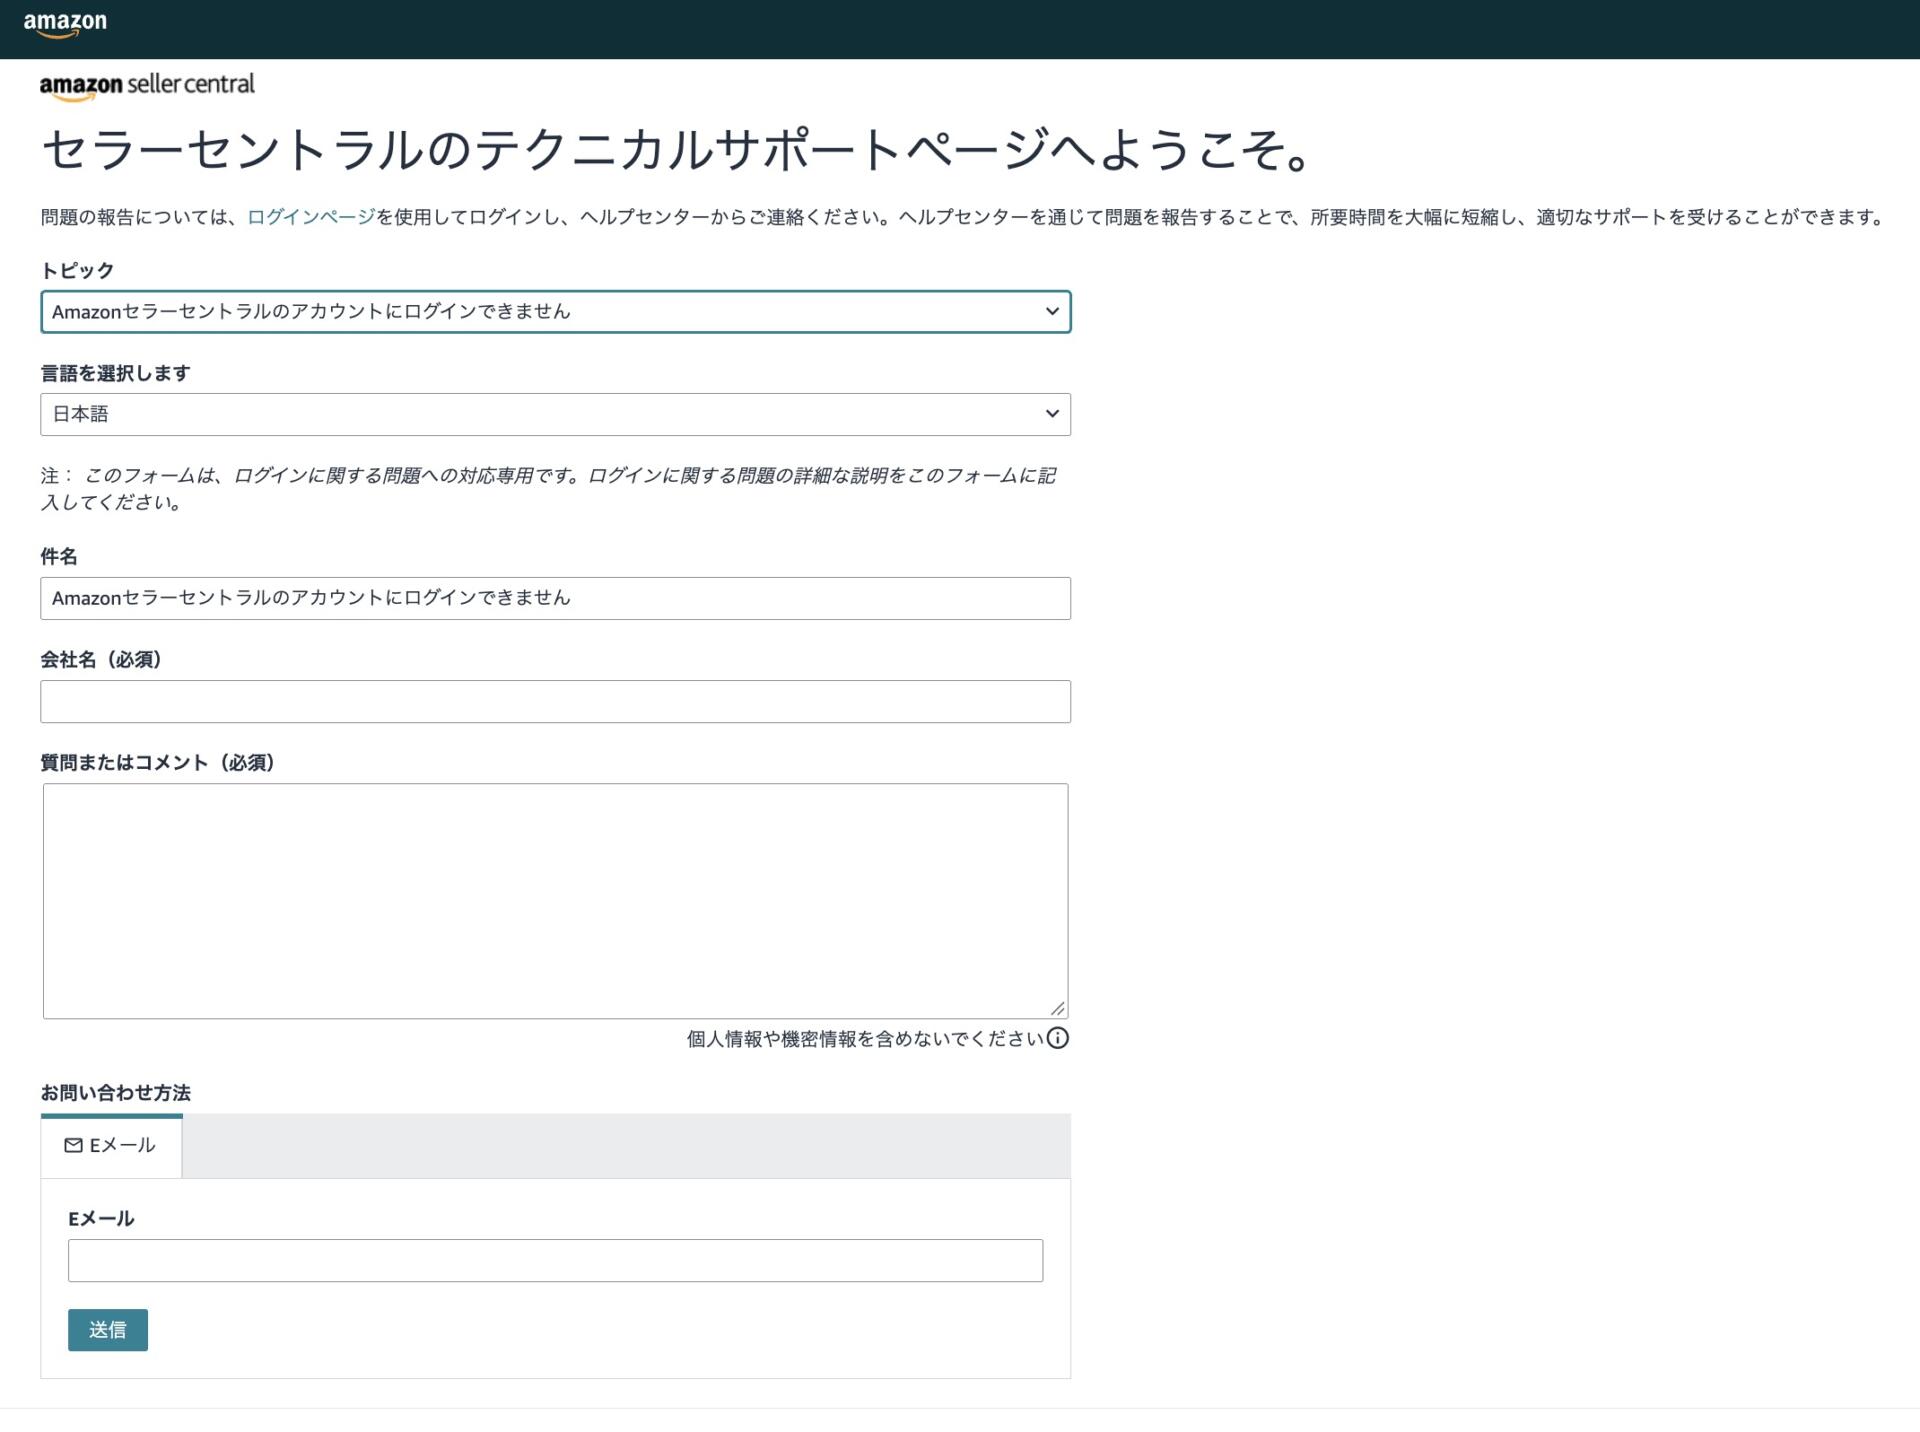Click the 言語を選択します label
Image resolution: width=1920 pixels, height=1432 pixels.
pos(115,373)
